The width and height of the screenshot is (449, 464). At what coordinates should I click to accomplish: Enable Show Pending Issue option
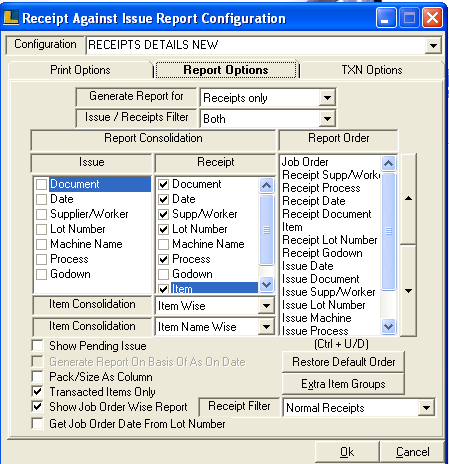(37, 346)
